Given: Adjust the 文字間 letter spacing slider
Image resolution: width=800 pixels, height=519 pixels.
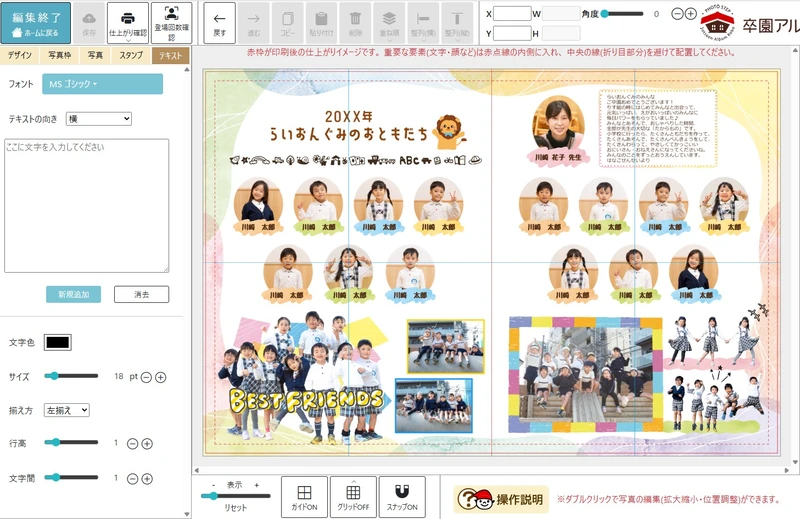Looking at the screenshot, I should pyautogui.click(x=71, y=478).
